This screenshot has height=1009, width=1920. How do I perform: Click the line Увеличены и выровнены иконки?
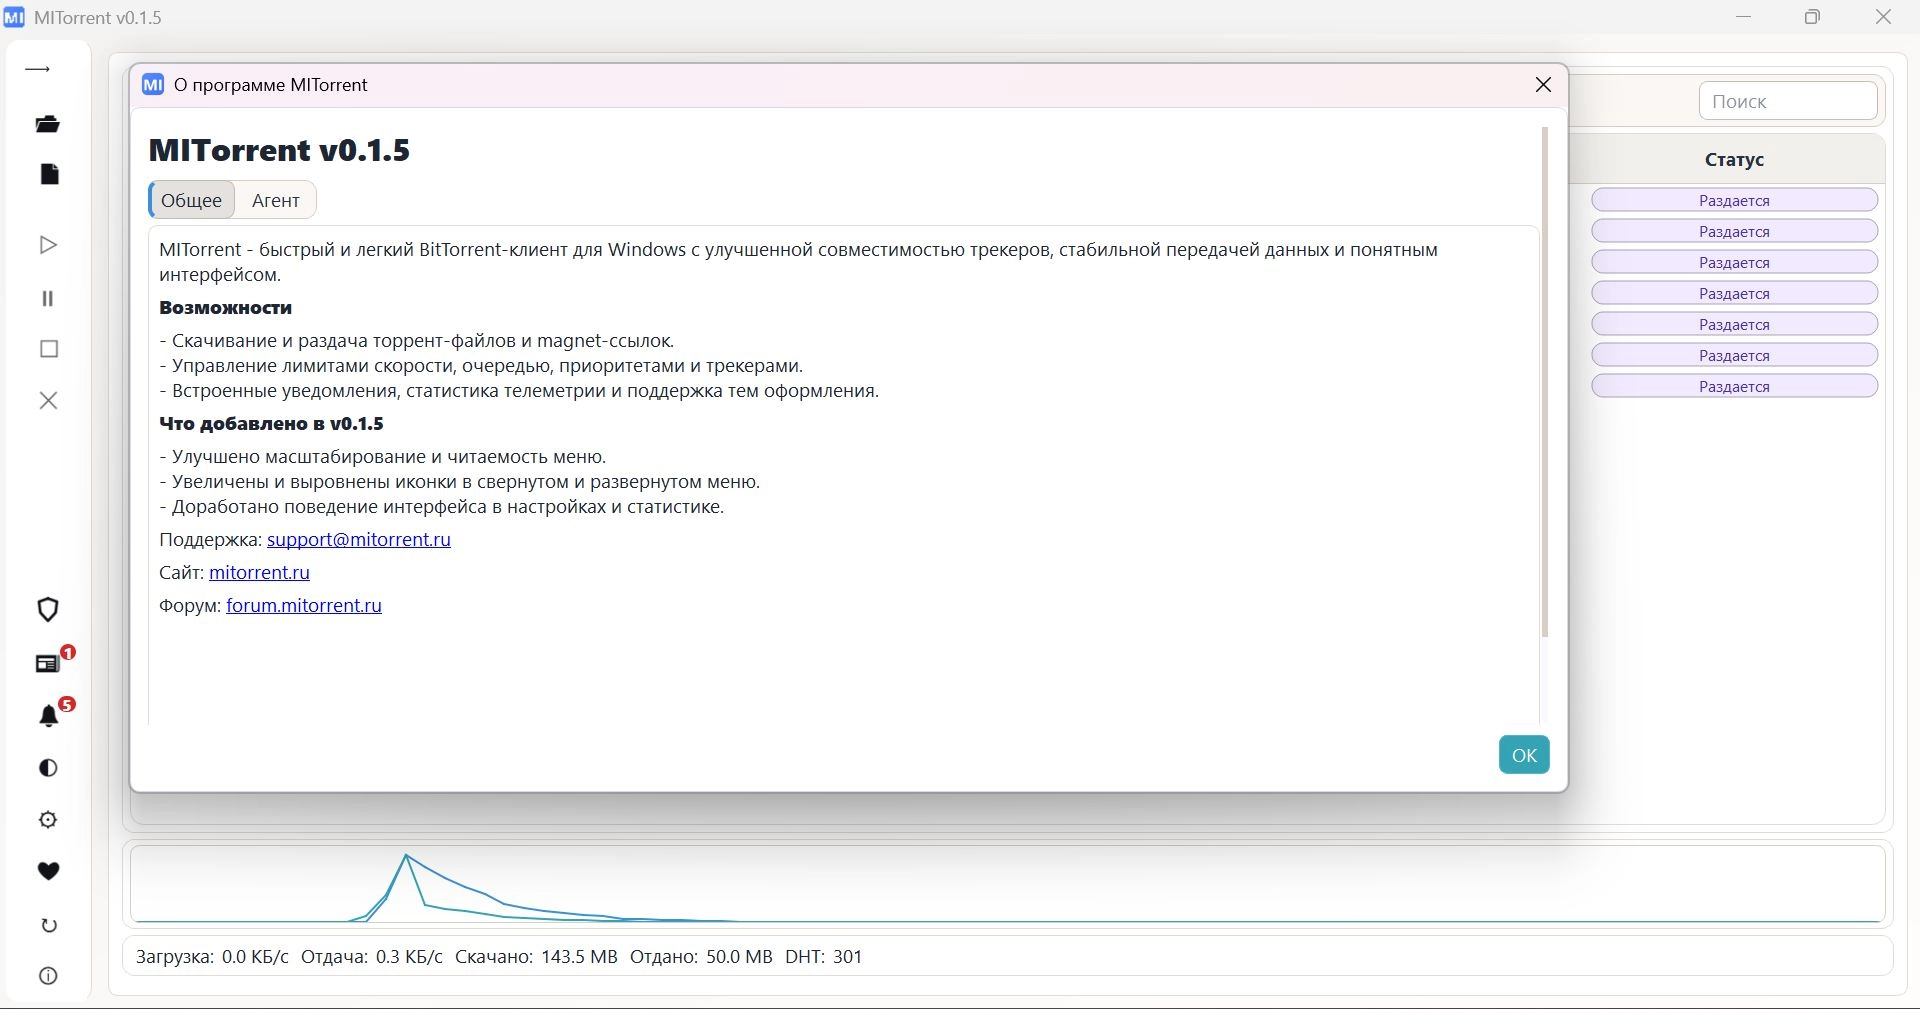click(460, 482)
